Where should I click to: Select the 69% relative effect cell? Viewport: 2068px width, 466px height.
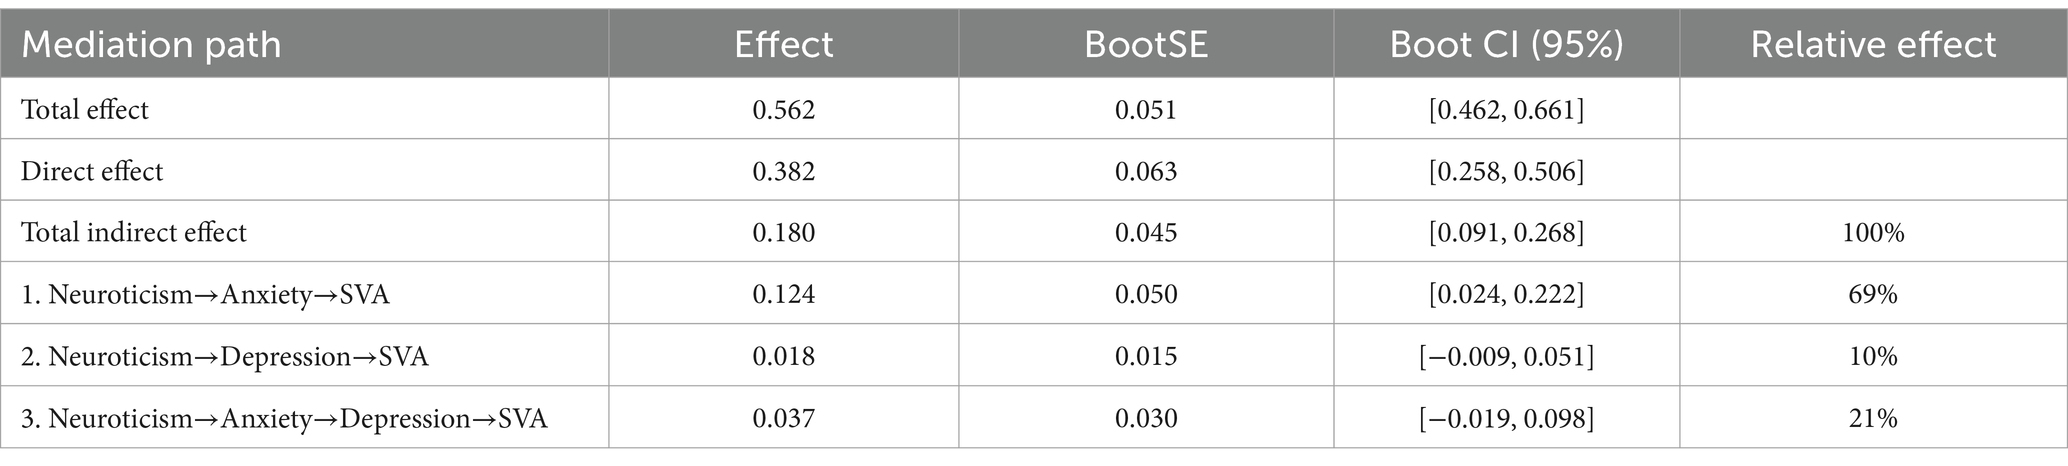point(1873,295)
